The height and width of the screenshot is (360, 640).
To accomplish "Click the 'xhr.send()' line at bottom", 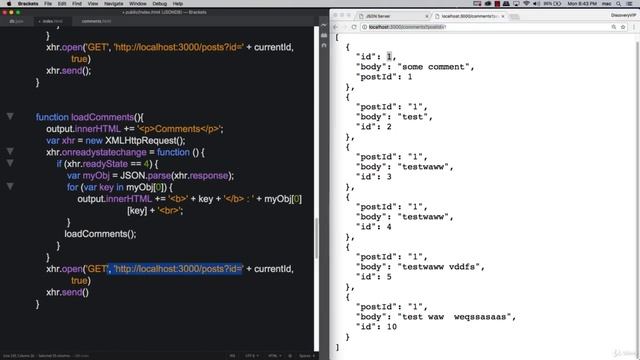I will (67, 292).
